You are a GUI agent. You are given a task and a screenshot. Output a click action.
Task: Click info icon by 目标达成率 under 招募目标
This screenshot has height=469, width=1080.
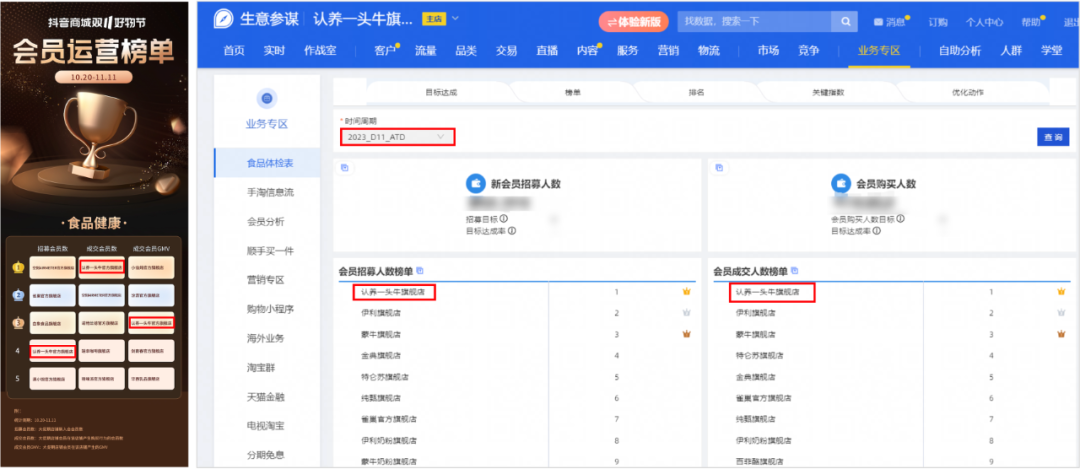[512, 231]
